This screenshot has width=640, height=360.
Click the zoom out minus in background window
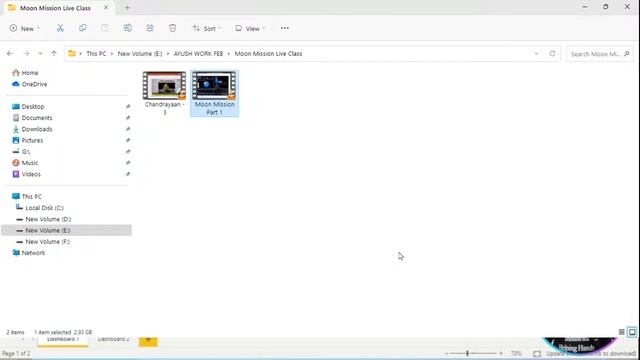coord(447,353)
